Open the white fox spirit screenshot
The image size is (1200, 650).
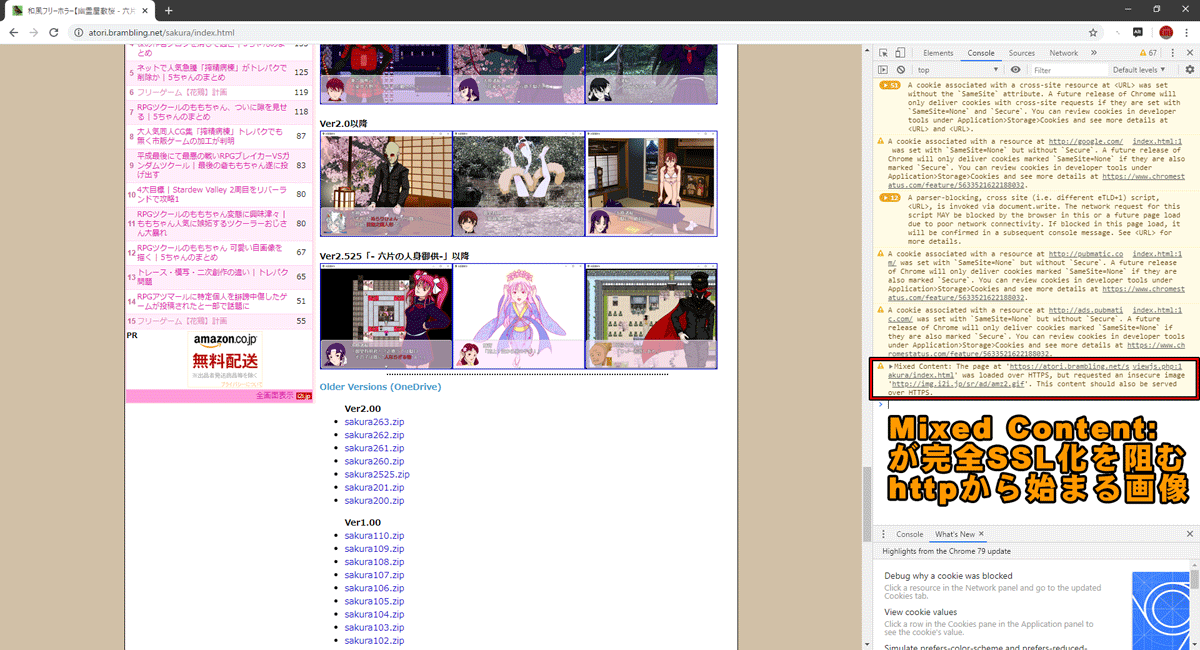518,183
